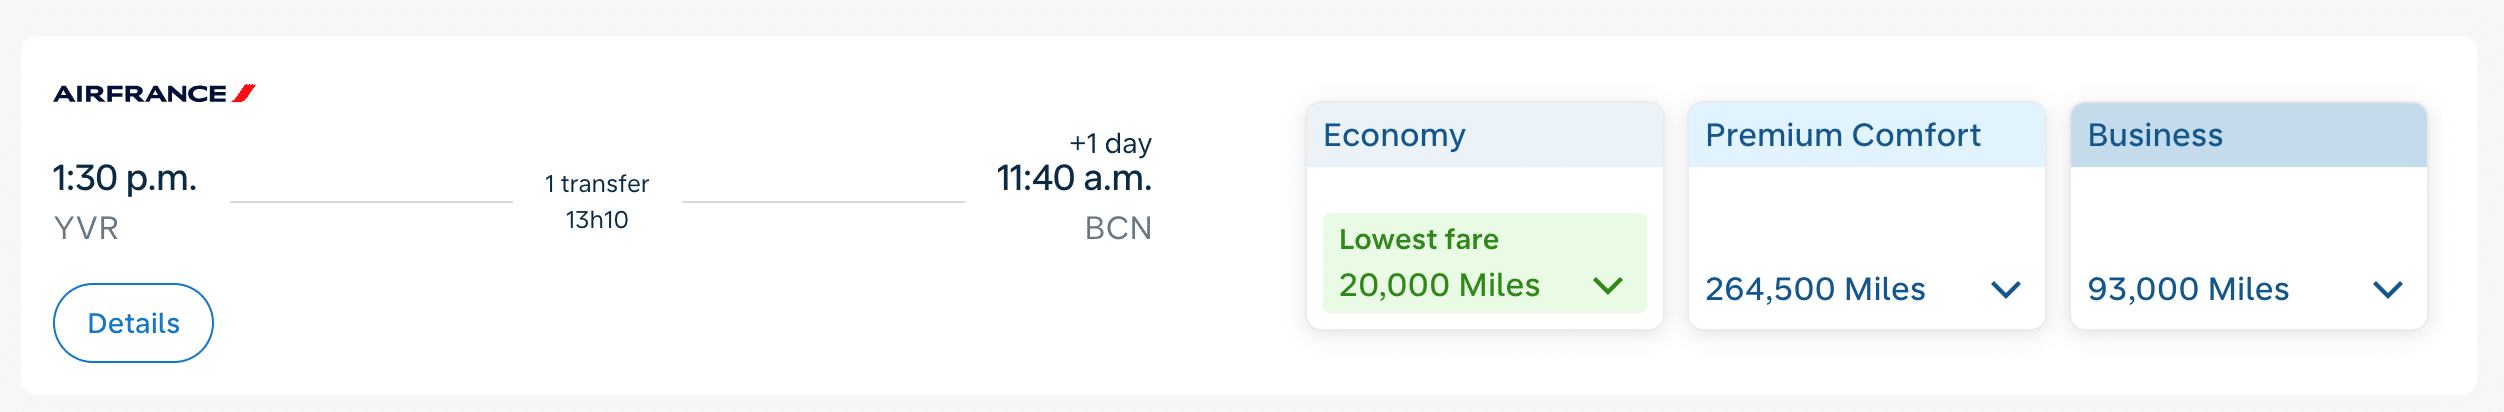Click the route line after departure time
The height and width of the screenshot is (412, 2504).
[x=371, y=202]
